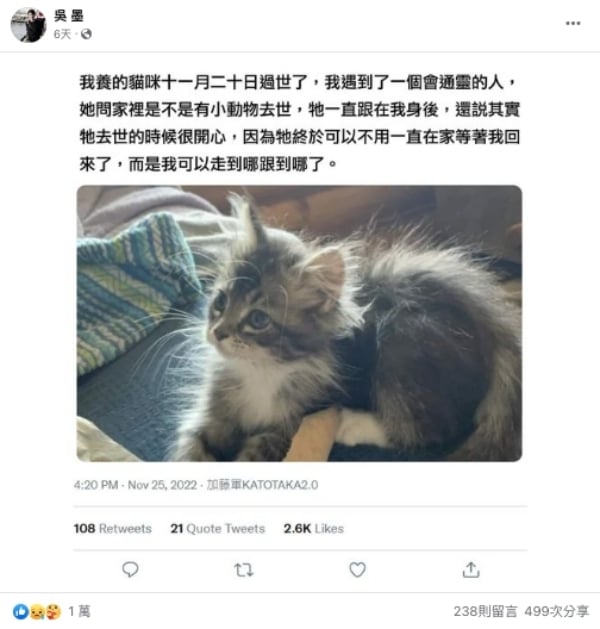600x629 pixels.
Task: Click the globe public privacy icon
Action: pos(86,34)
